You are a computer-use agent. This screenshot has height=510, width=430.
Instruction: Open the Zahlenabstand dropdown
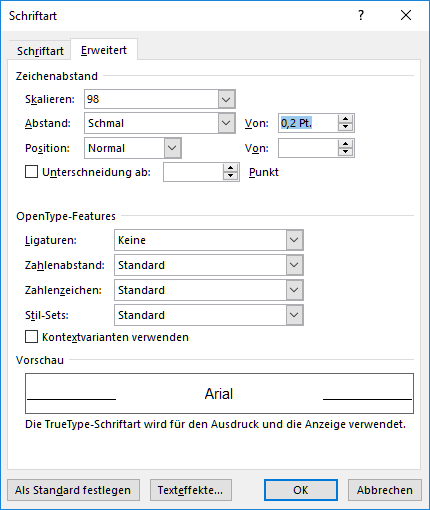294,265
